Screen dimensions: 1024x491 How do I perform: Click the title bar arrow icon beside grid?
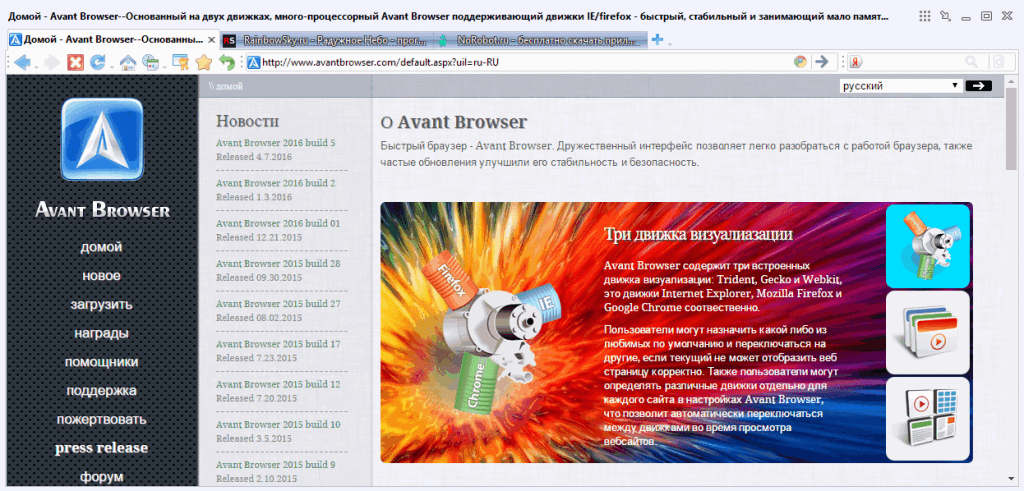click(945, 16)
